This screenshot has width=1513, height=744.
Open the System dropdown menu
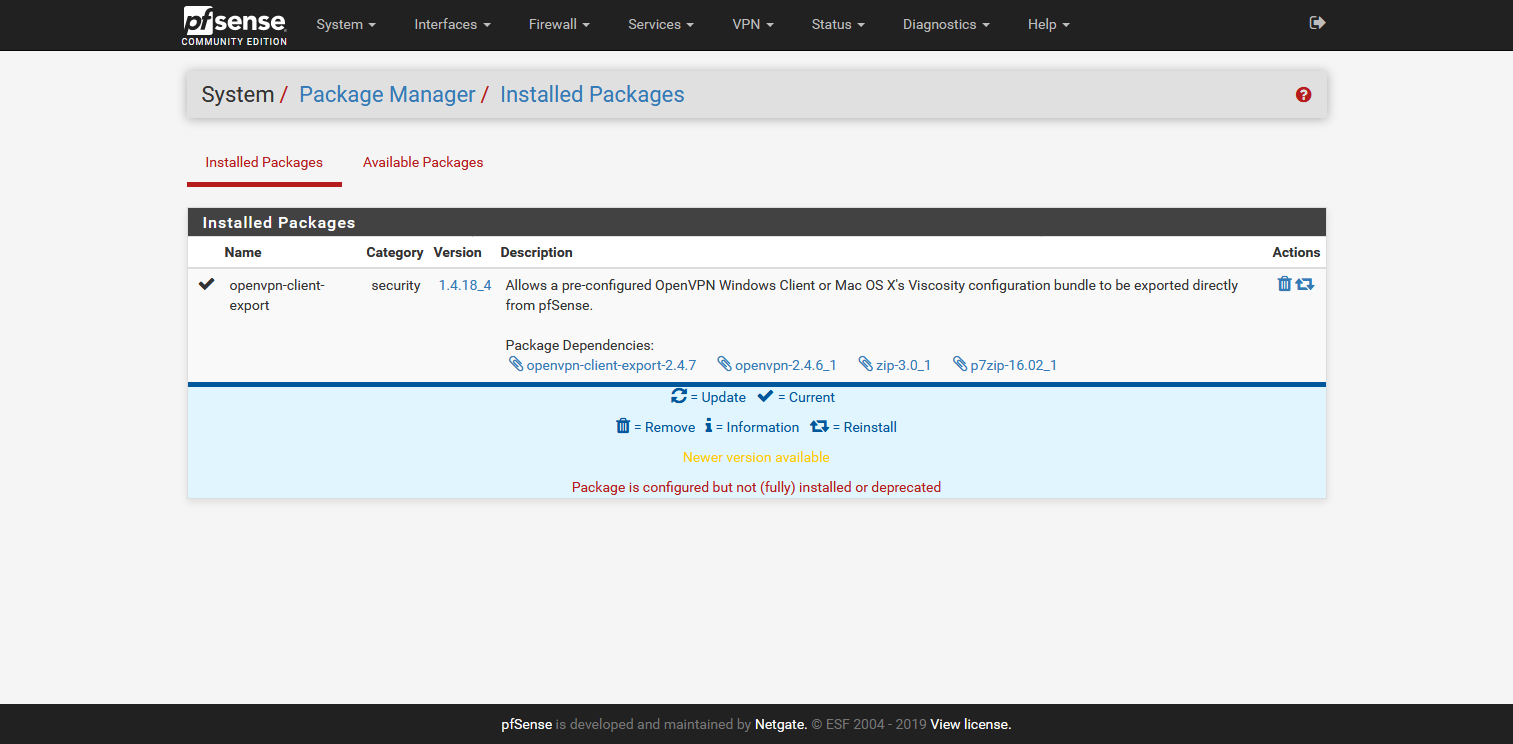coord(346,24)
